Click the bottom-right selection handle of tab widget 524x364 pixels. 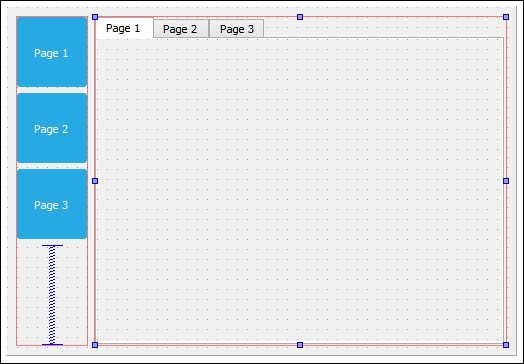click(x=506, y=345)
